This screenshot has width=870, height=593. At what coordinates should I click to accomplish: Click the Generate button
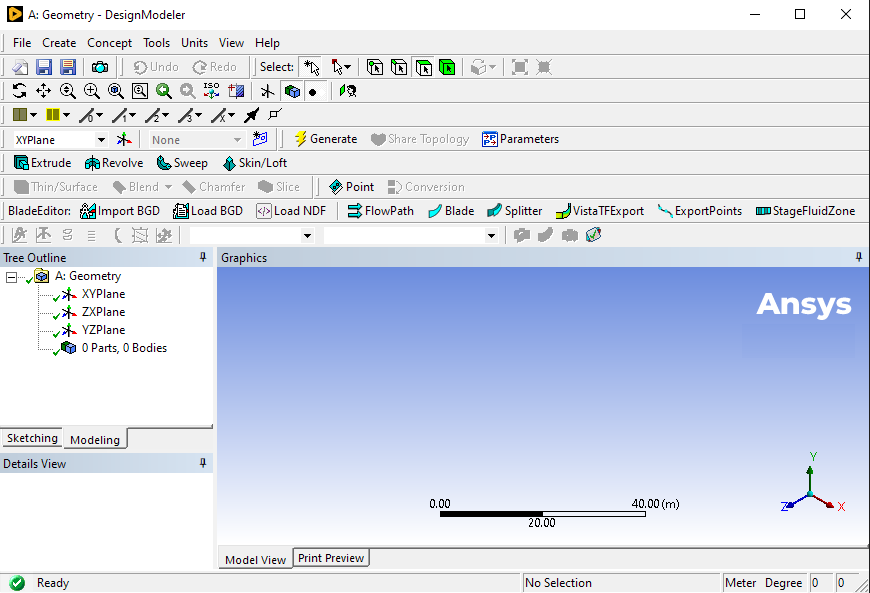point(325,139)
